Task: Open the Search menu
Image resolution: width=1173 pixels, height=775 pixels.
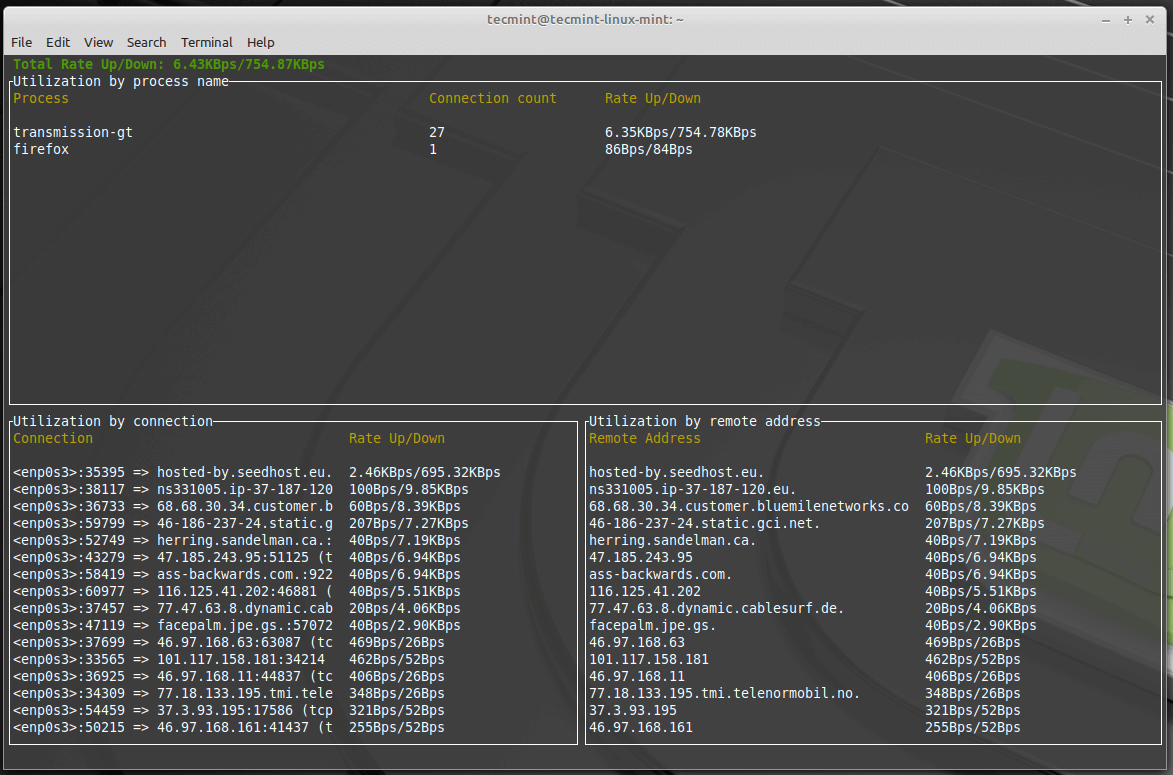Action: click(x=146, y=42)
